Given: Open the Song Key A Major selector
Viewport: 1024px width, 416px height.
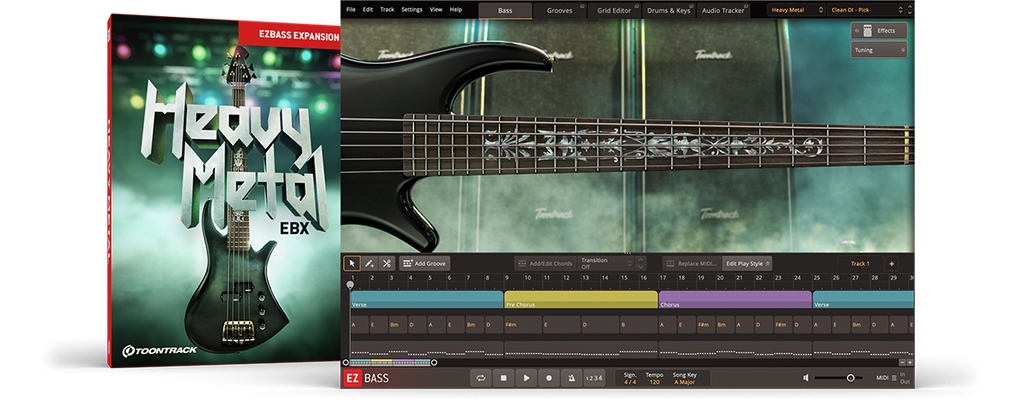Looking at the screenshot, I should coord(685,382).
